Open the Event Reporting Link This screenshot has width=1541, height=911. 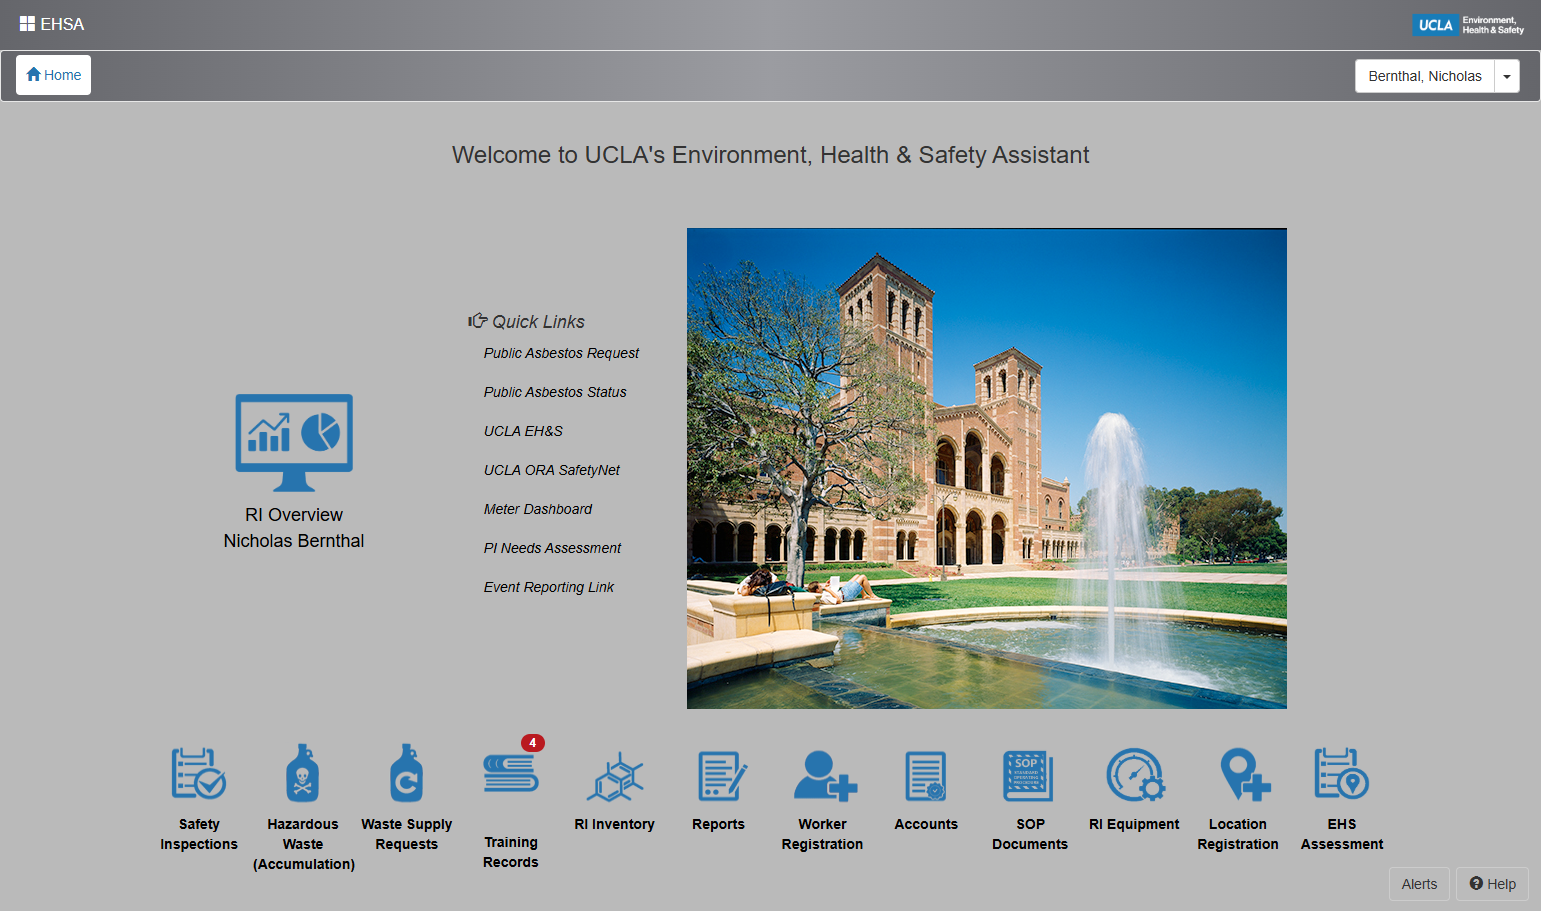(549, 587)
